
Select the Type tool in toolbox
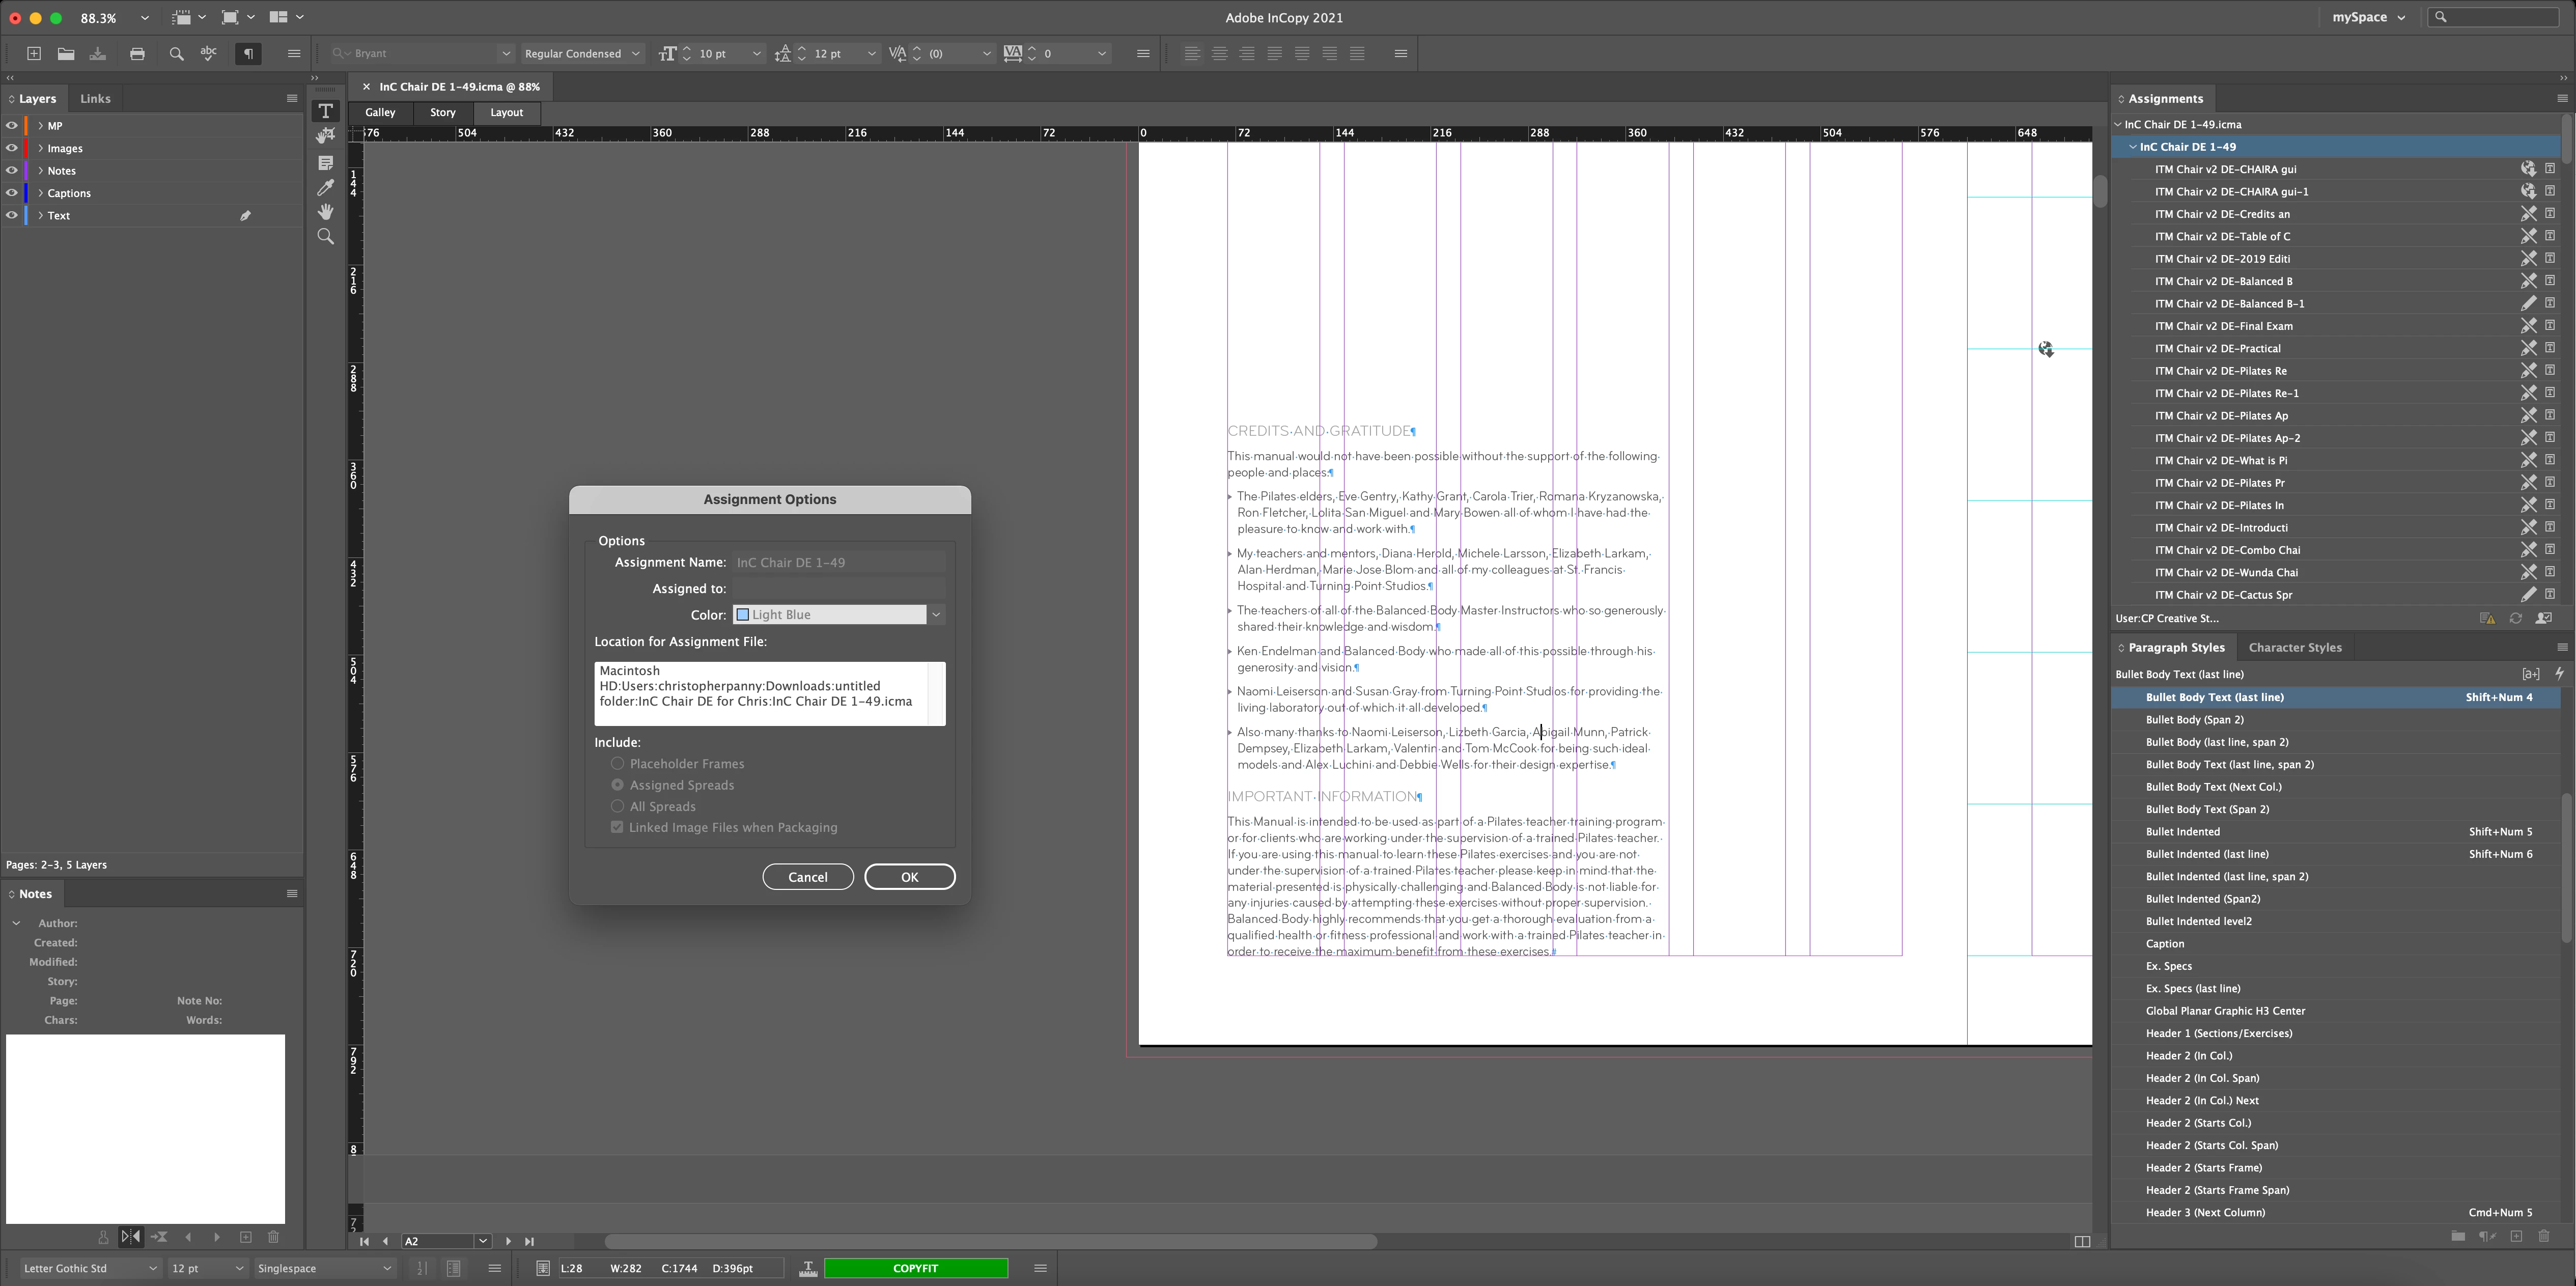tap(325, 111)
